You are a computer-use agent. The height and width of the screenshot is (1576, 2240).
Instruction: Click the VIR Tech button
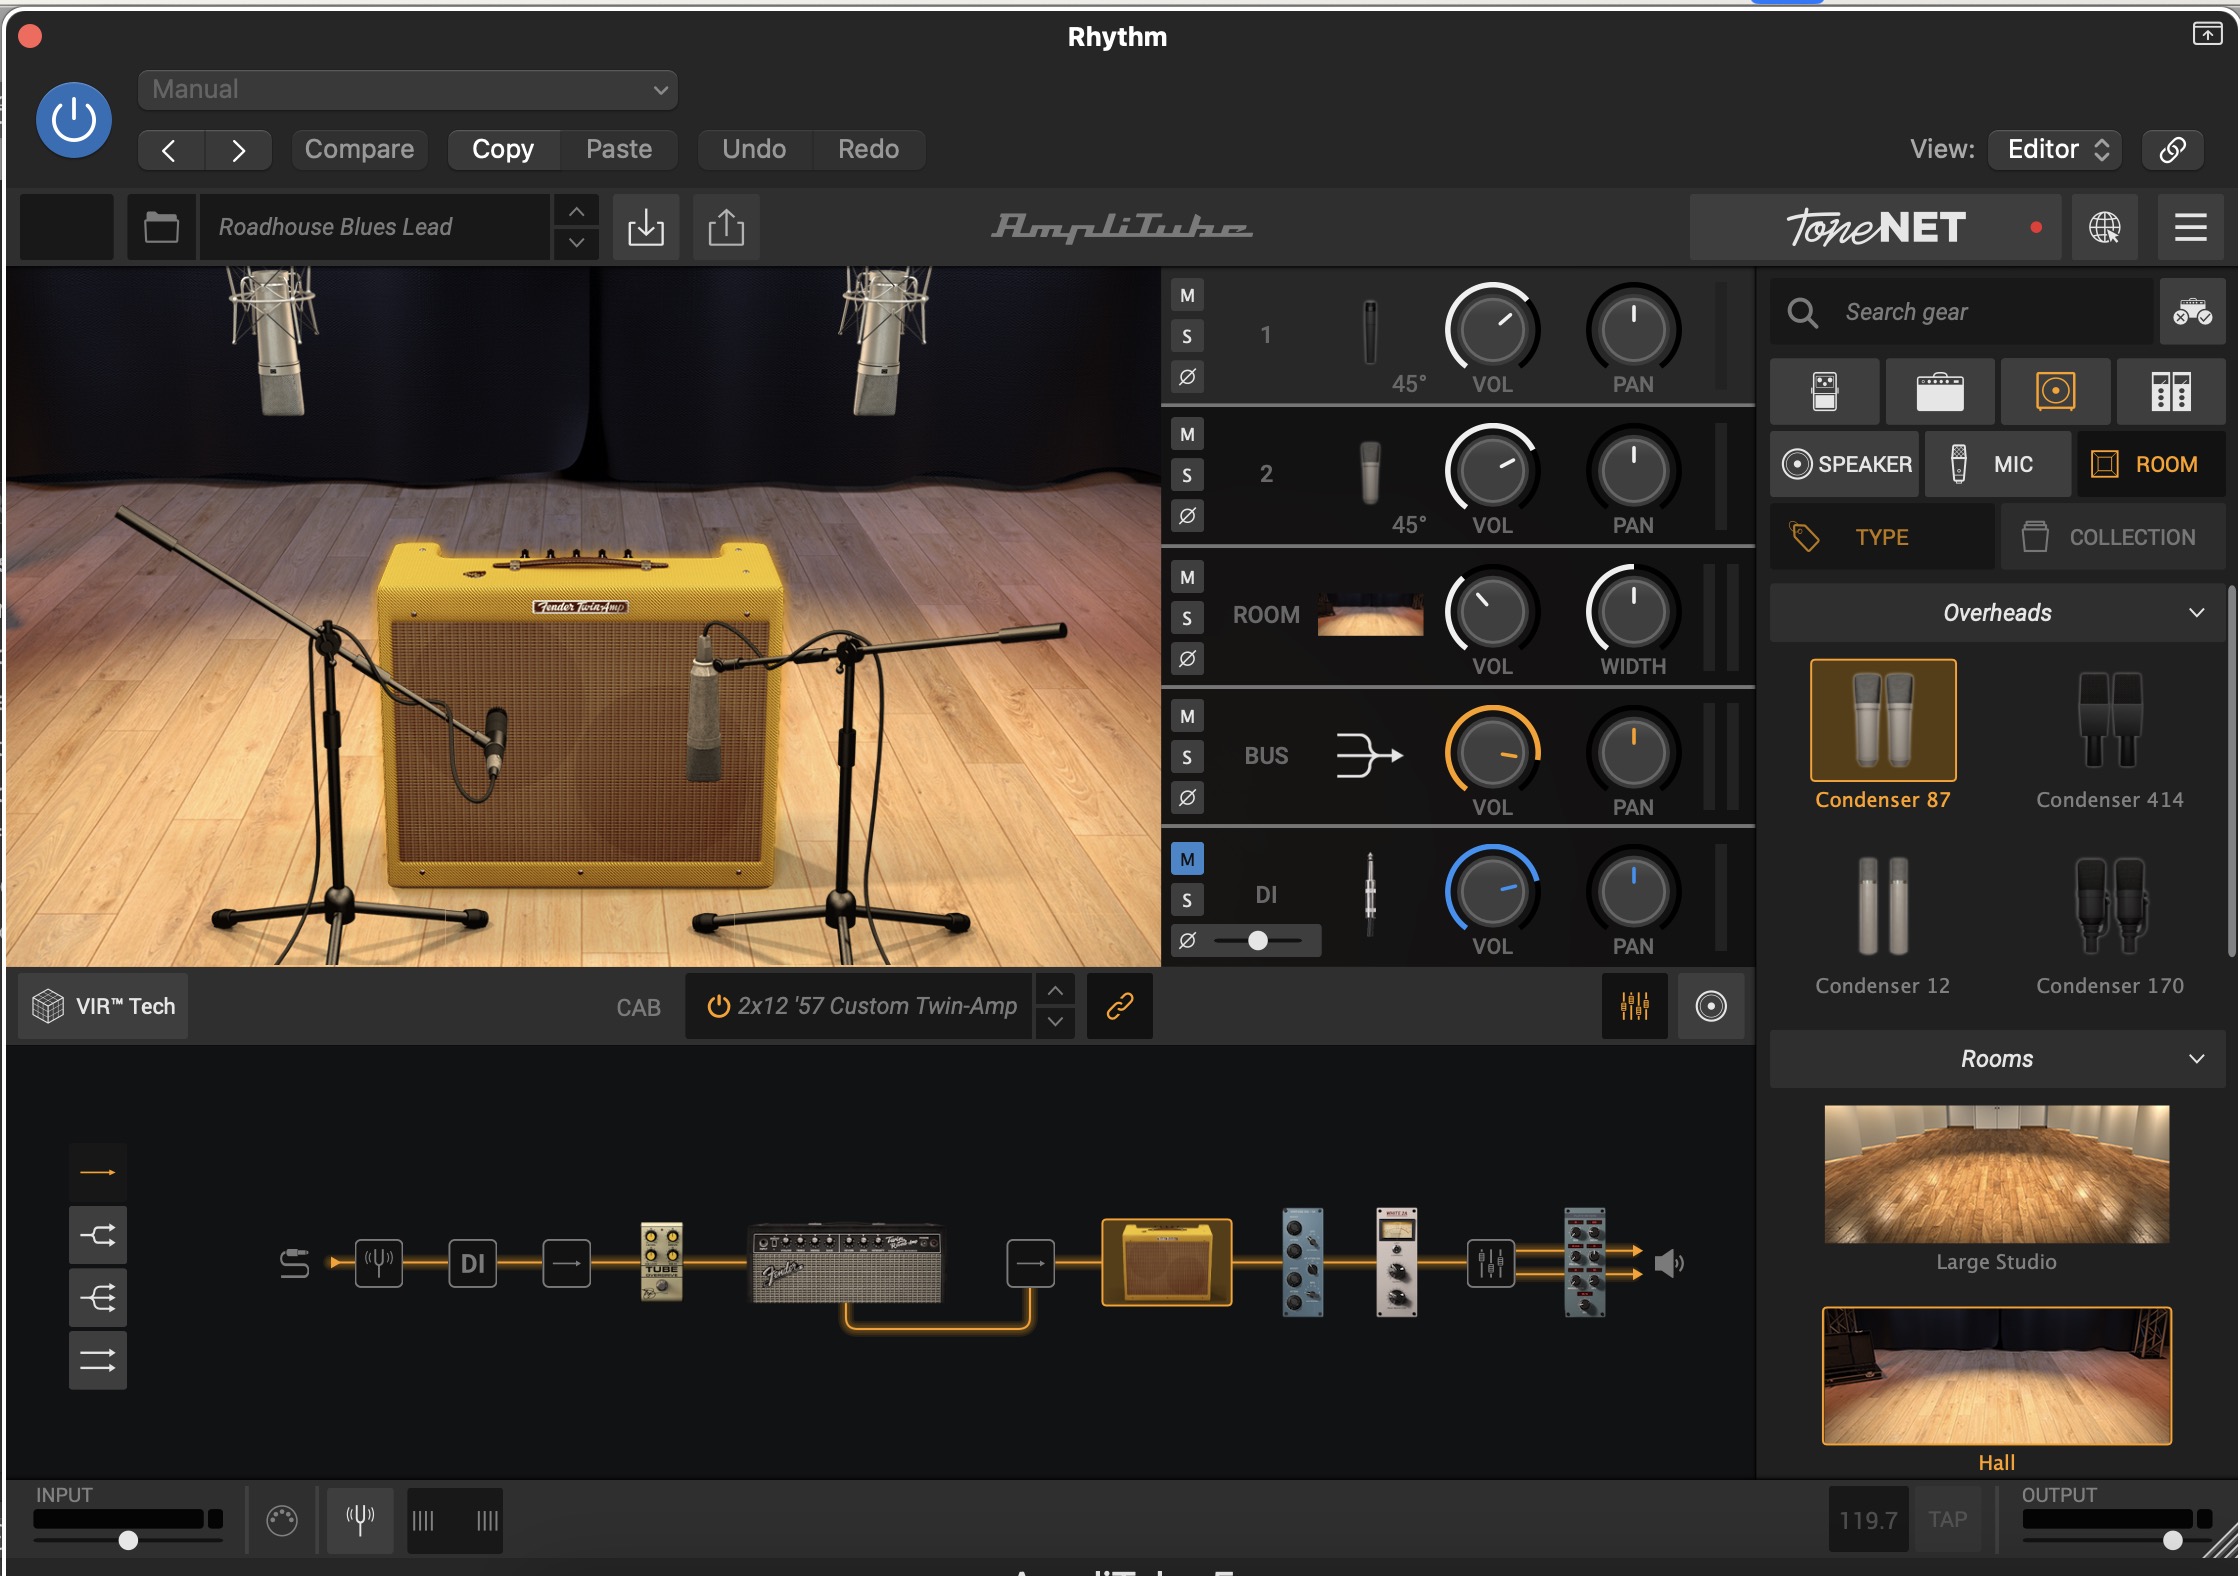pyautogui.click(x=103, y=1007)
